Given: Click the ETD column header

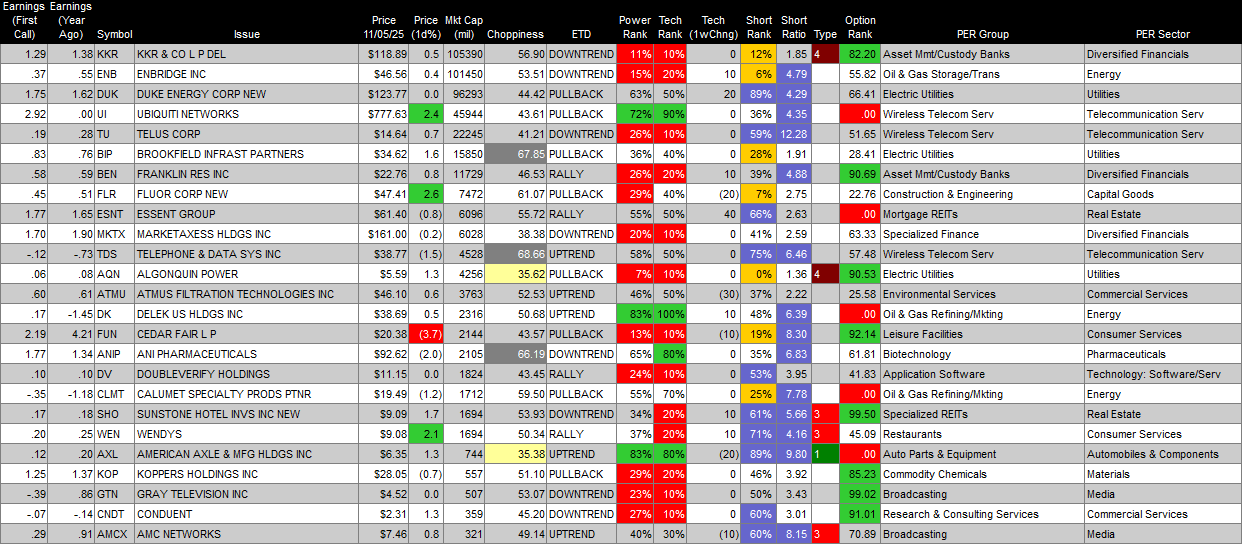Looking at the screenshot, I should point(580,34).
